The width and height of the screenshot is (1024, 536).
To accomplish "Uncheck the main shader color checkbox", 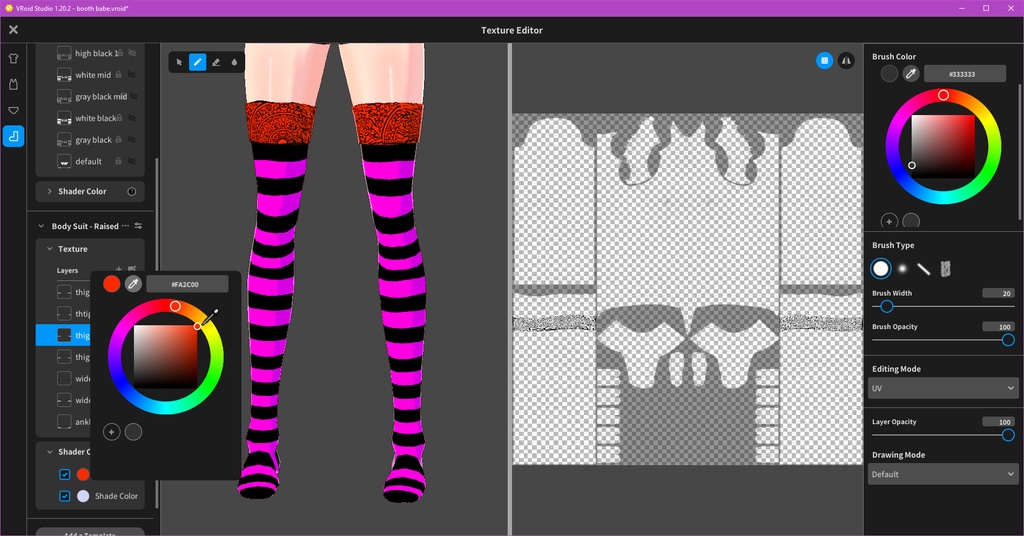I will [x=65, y=474].
